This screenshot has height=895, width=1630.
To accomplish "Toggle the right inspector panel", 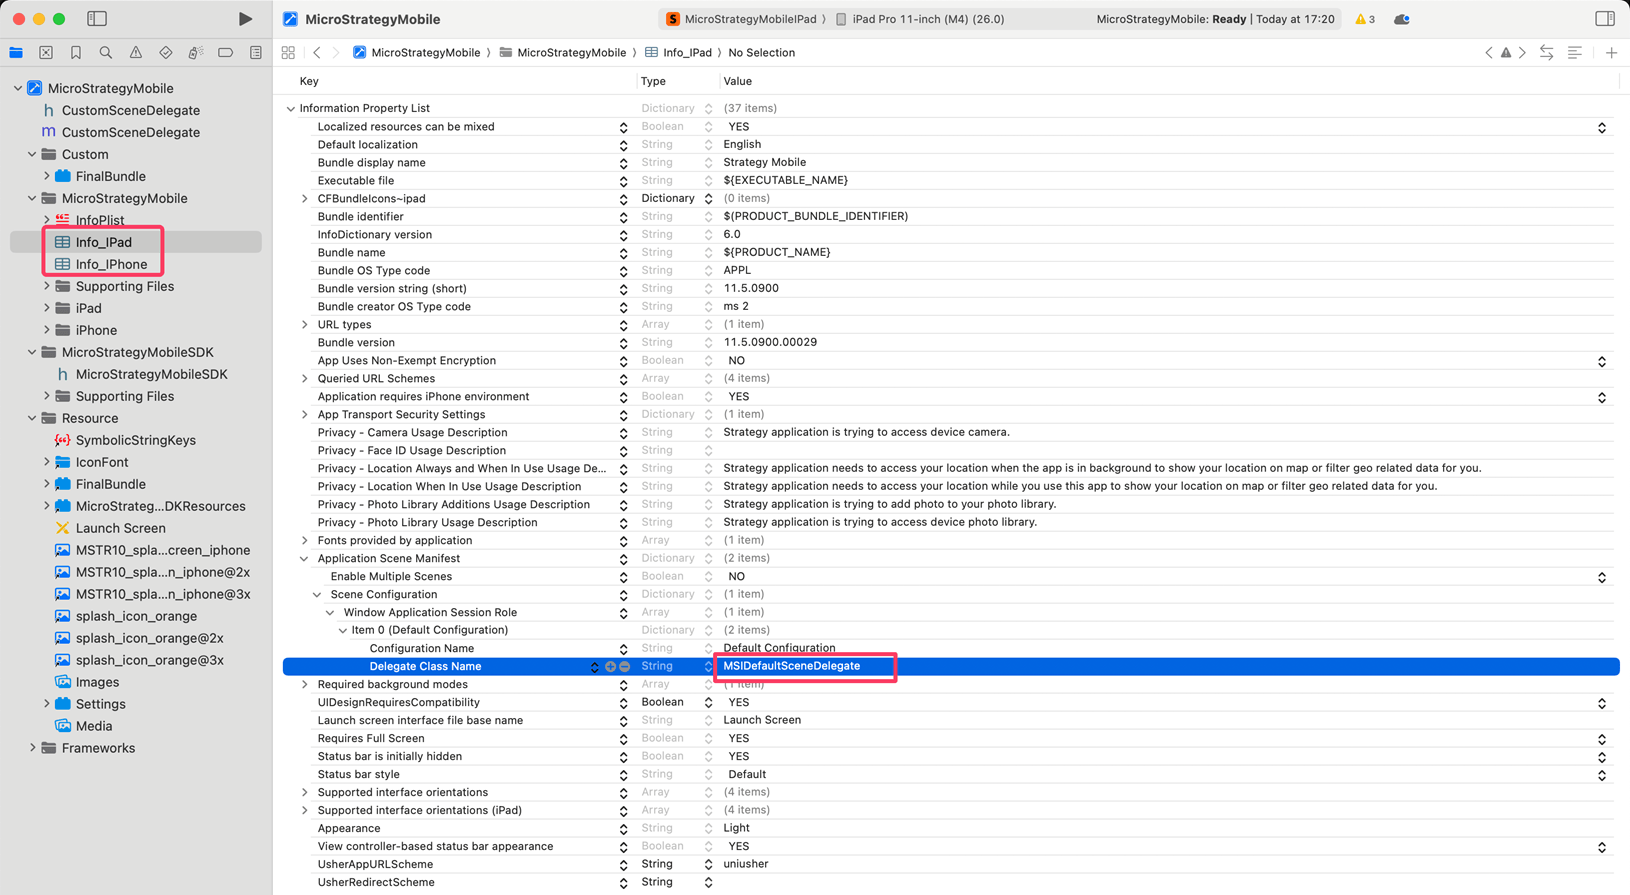I will [1604, 19].
